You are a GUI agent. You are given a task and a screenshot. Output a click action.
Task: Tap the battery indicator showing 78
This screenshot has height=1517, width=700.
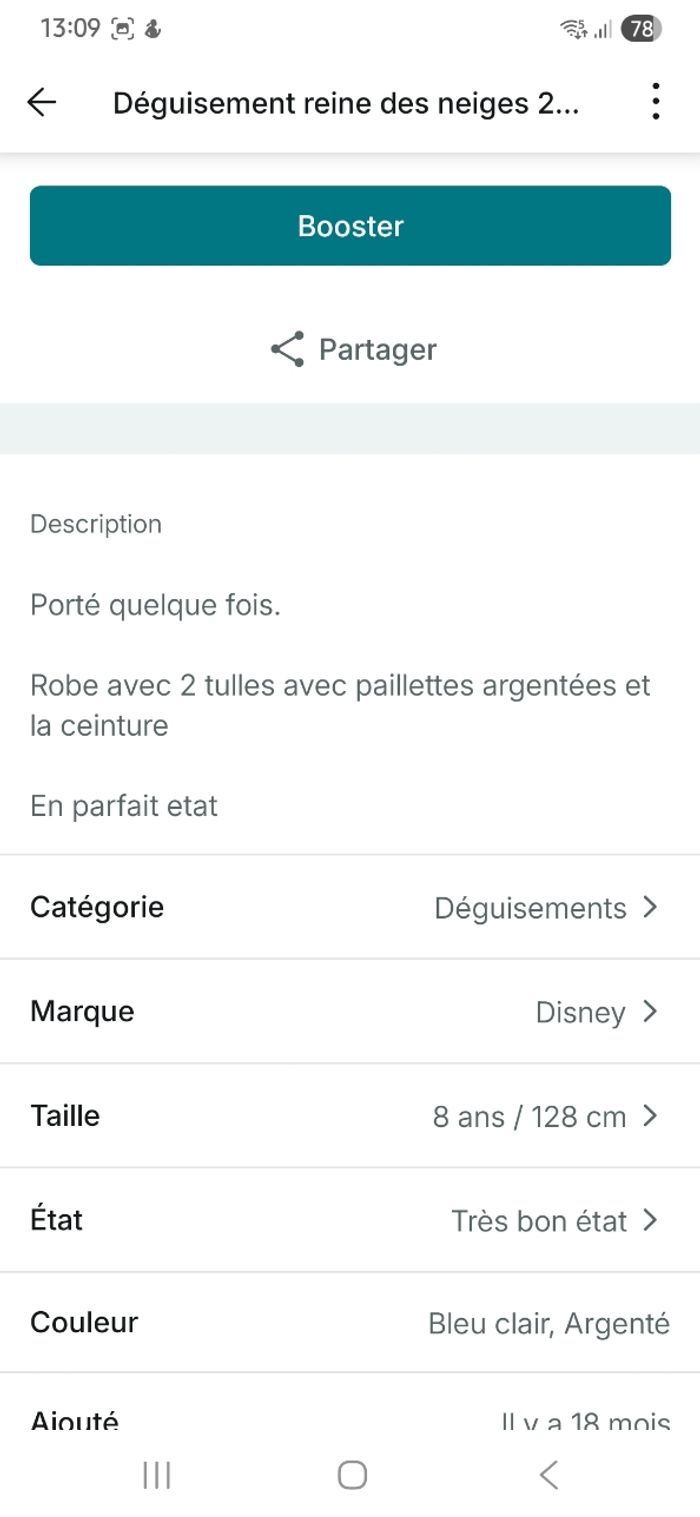(x=640, y=29)
